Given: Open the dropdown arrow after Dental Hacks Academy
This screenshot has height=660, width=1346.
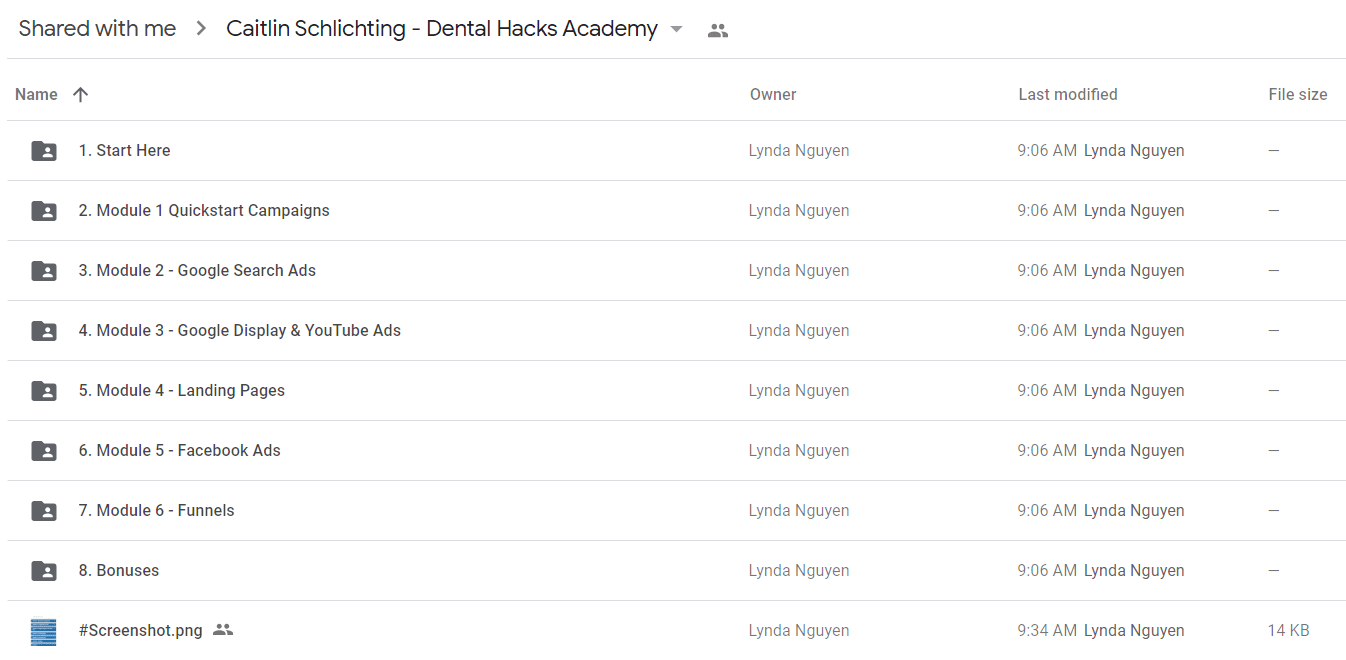Looking at the screenshot, I should [676, 29].
